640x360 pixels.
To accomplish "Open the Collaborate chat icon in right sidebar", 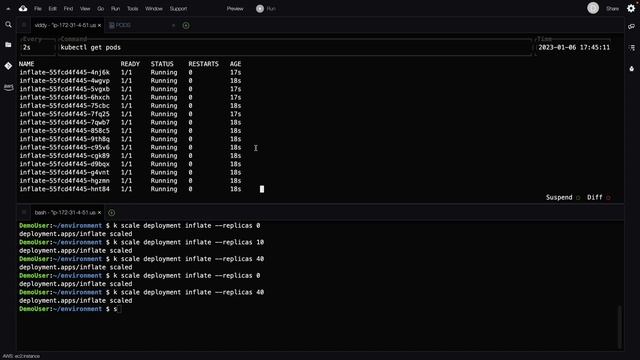I will tap(631, 27).
